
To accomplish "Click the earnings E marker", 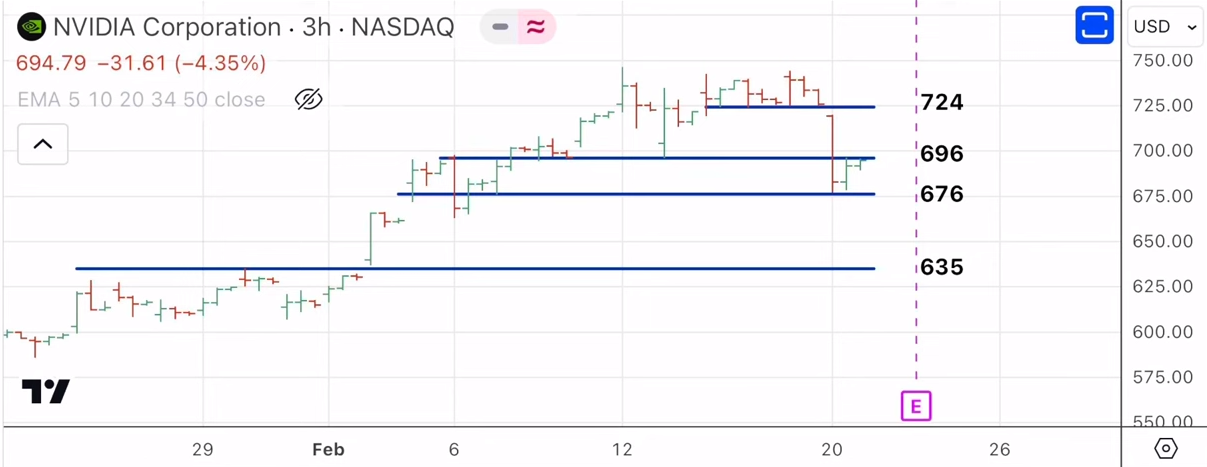I will pos(915,405).
